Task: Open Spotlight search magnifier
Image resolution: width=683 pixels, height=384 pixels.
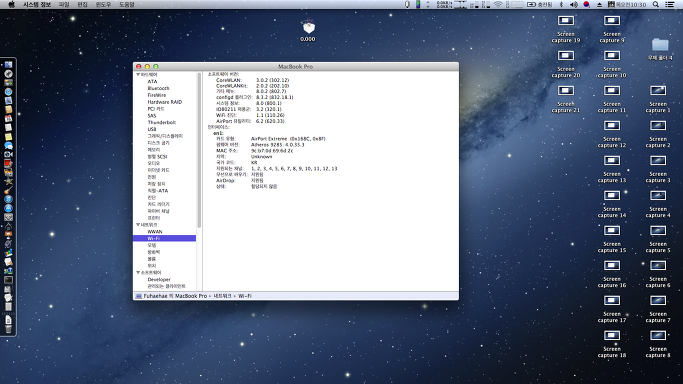Action: point(656,4)
